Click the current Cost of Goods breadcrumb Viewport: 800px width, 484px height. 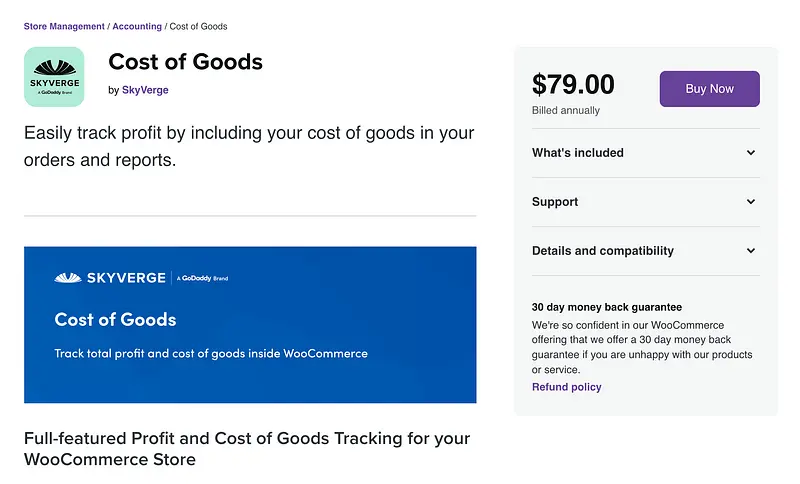[198, 26]
